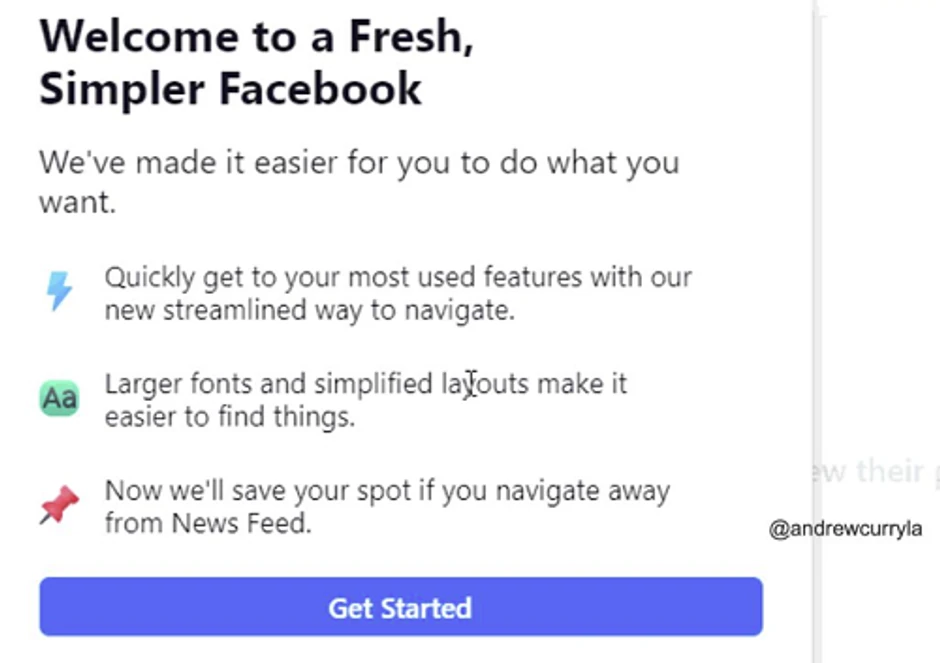This screenshot has width=940, height=663.
Task: Select the "Simpler Facebook" heading line
Action: (x=230, y=89)
